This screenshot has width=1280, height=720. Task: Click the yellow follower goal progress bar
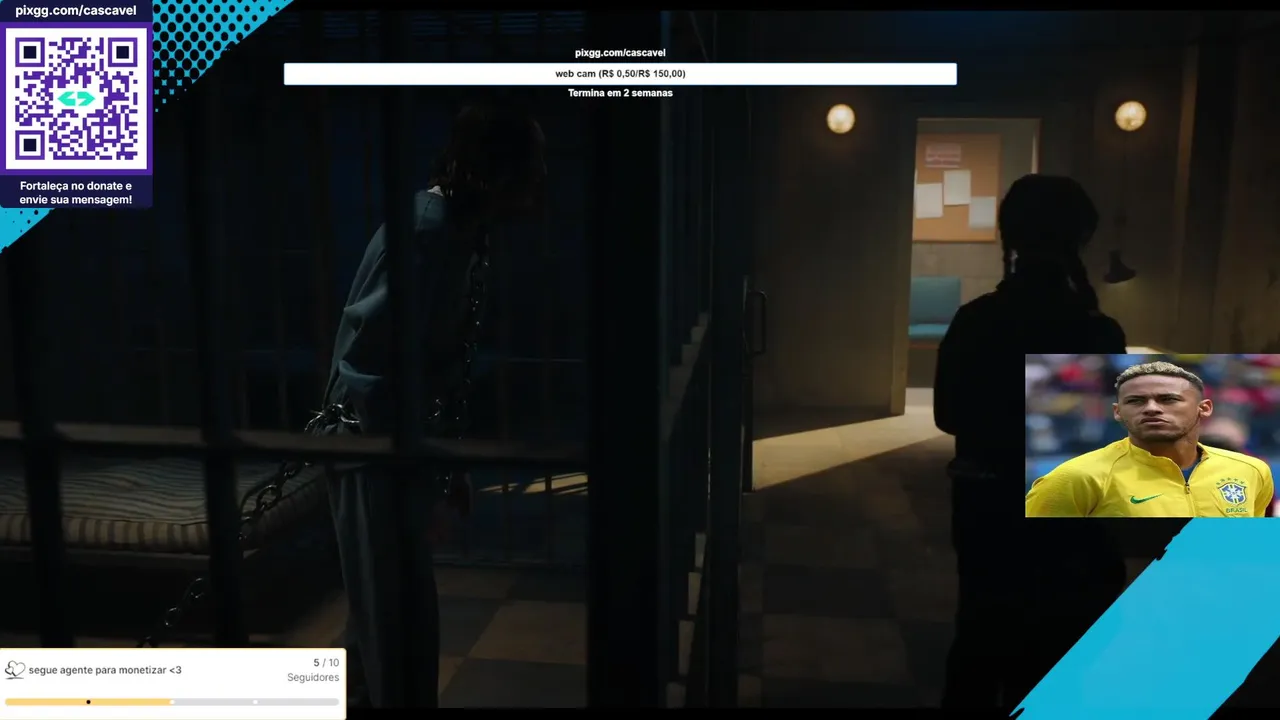click(172, 702)
